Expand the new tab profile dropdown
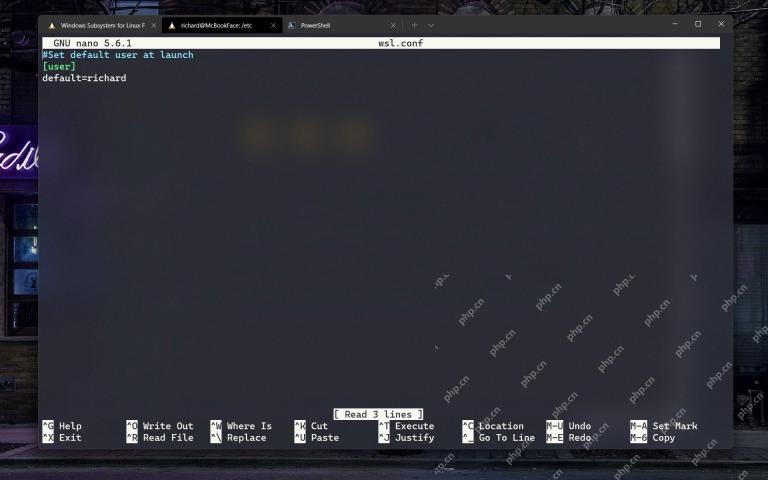 (431, 25)
